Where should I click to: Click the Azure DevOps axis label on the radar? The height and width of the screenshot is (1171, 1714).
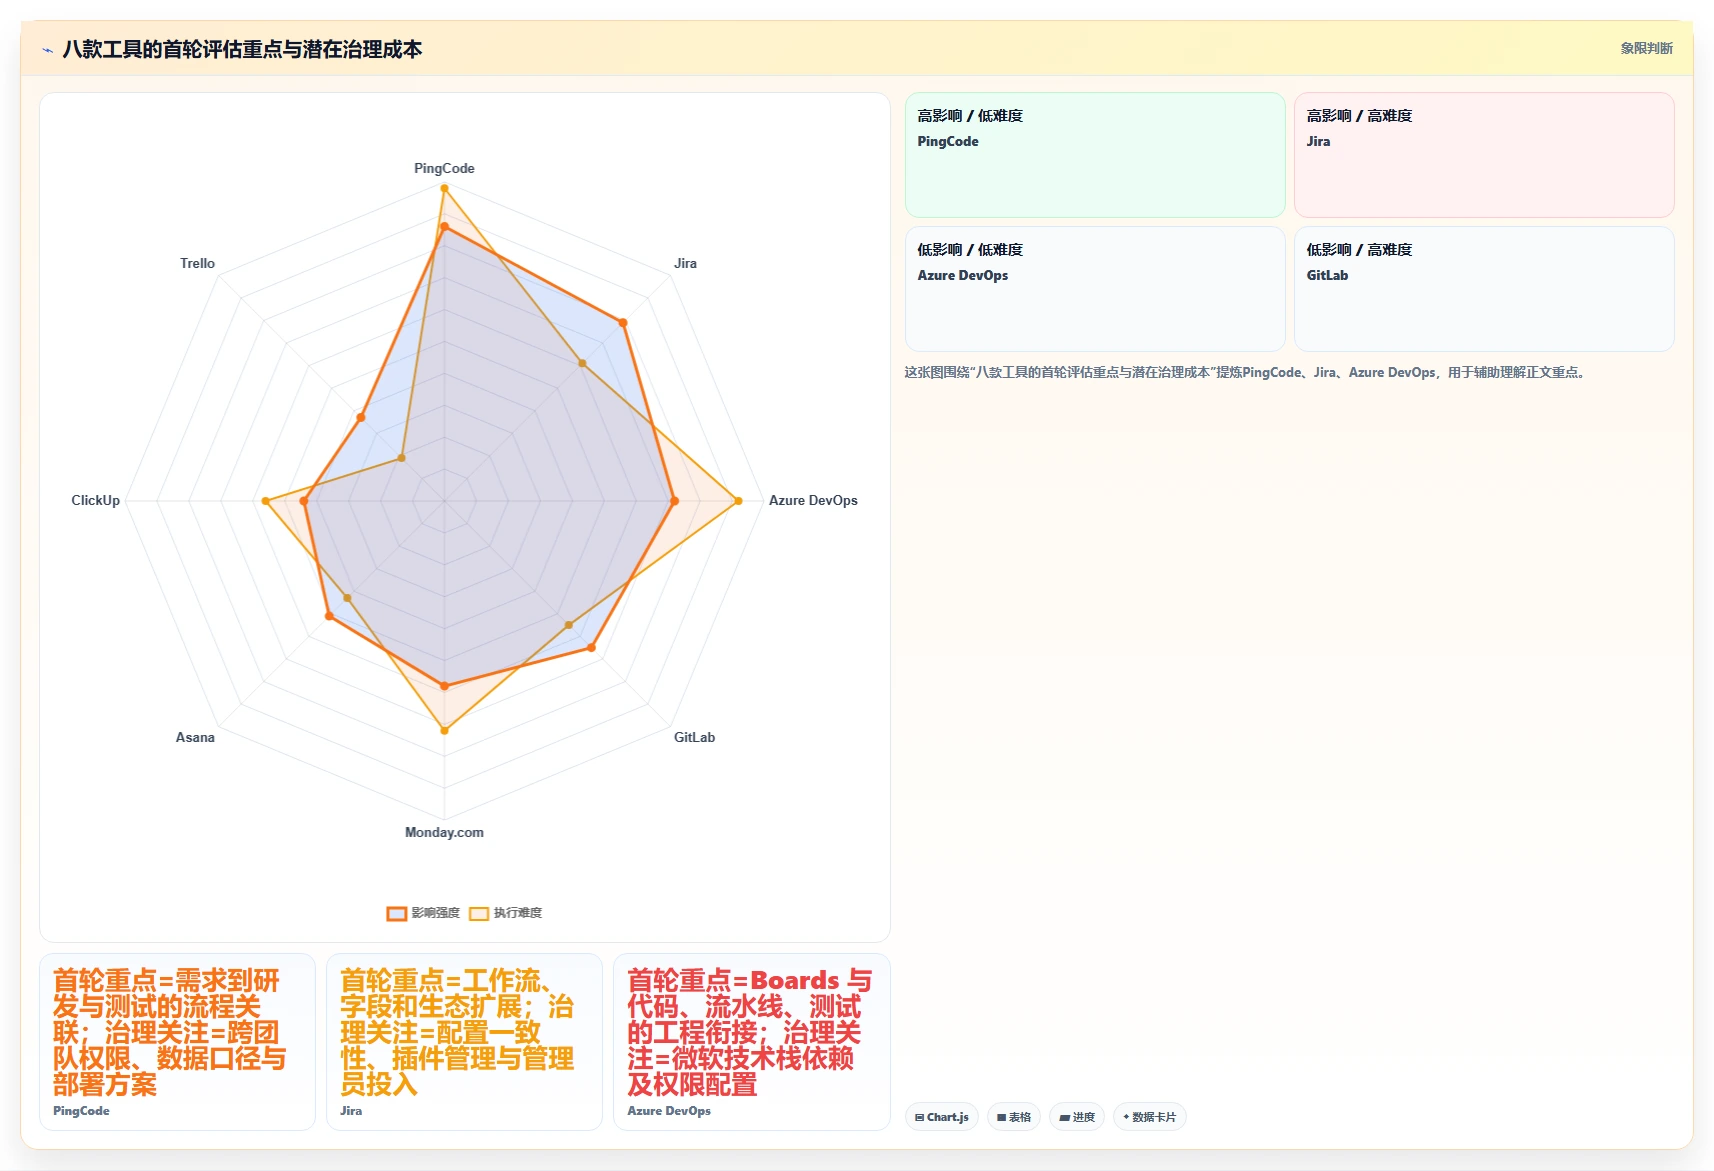[813, 500]
